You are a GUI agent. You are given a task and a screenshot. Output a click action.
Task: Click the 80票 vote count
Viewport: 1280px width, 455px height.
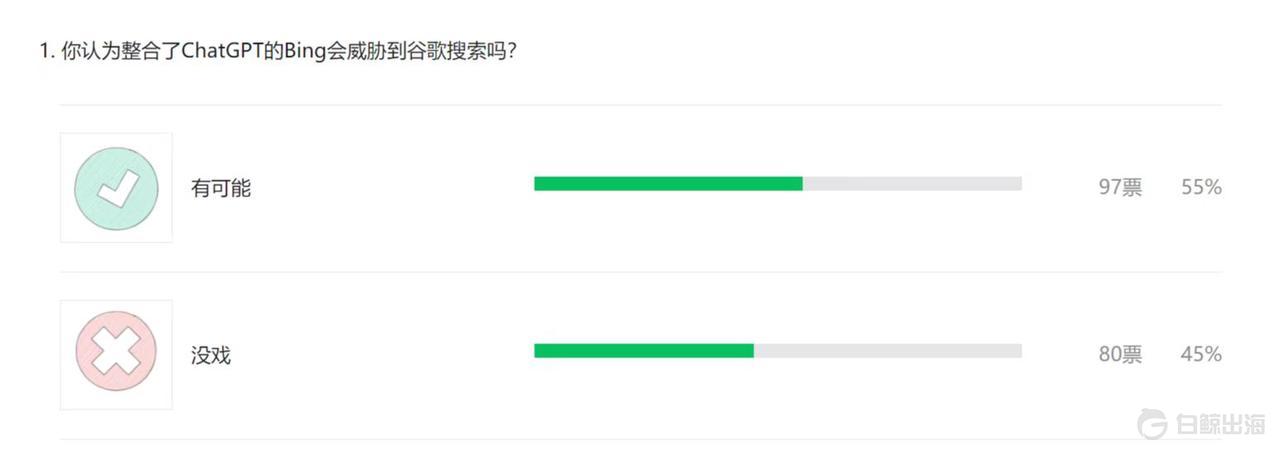pos(1120,354)
